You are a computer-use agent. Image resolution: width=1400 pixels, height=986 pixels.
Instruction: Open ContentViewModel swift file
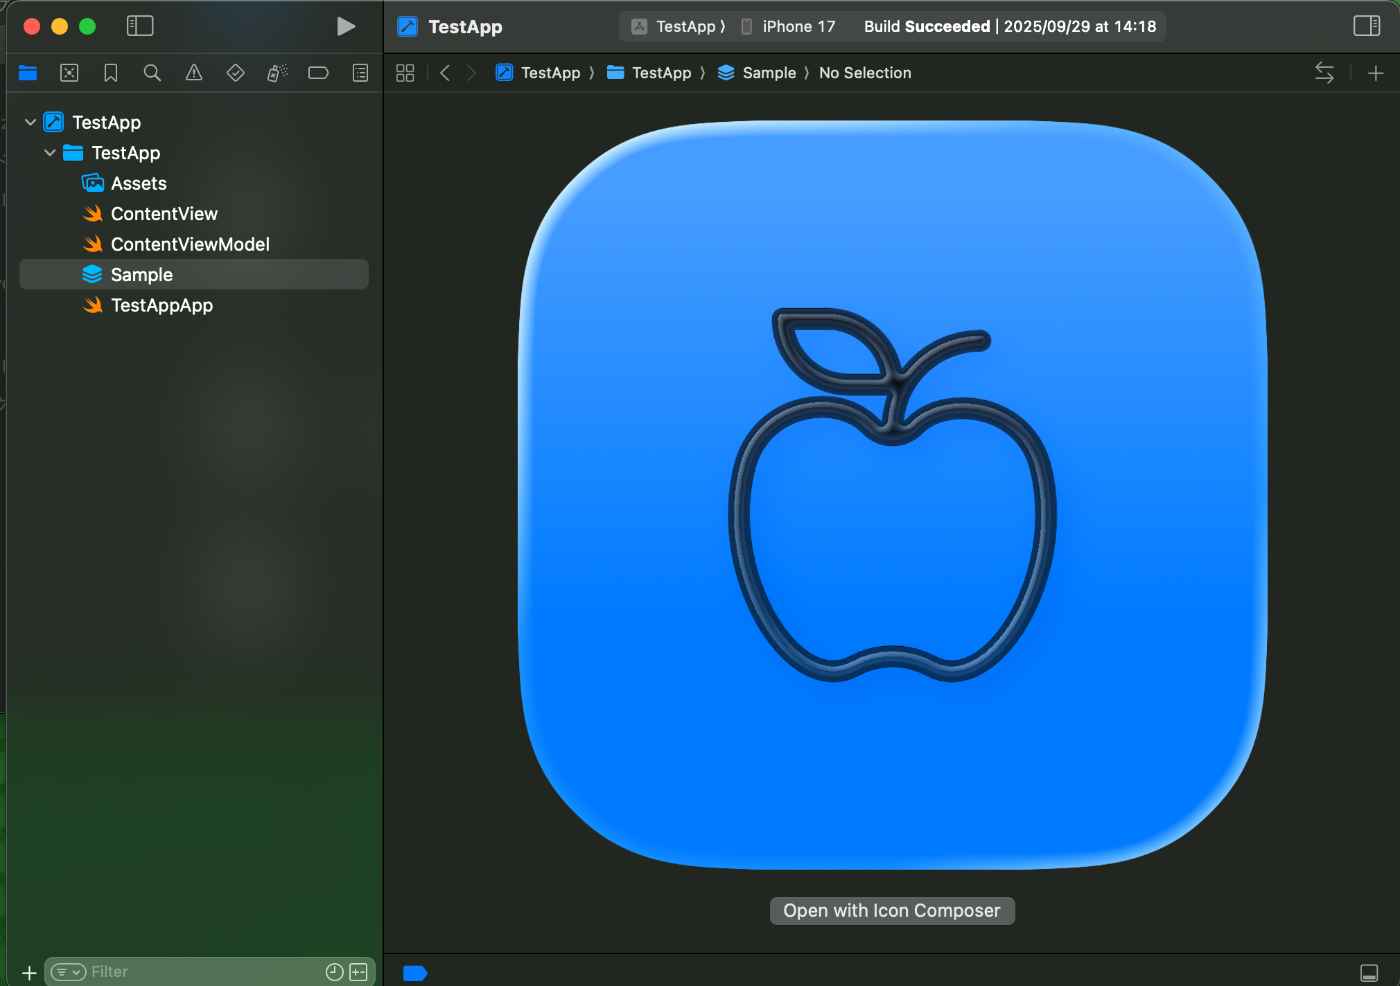[190, 245]
